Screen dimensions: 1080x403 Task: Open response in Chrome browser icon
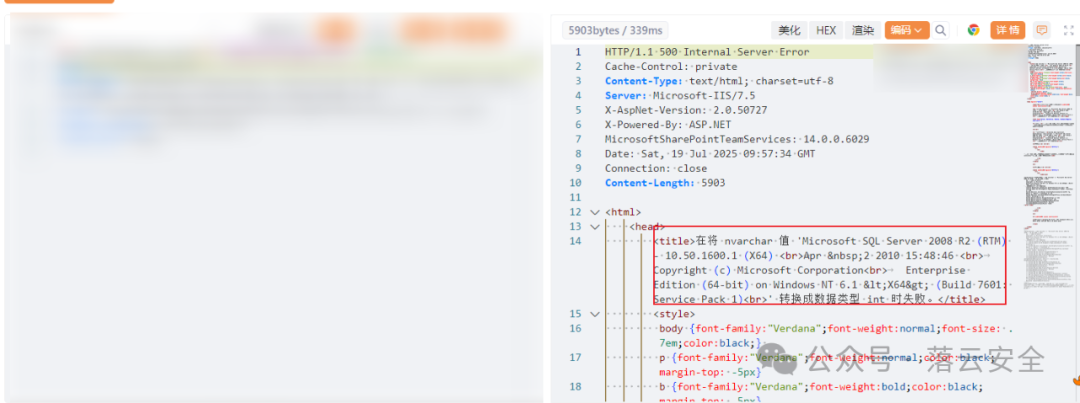pyautogui.click(x=973, y=31)
